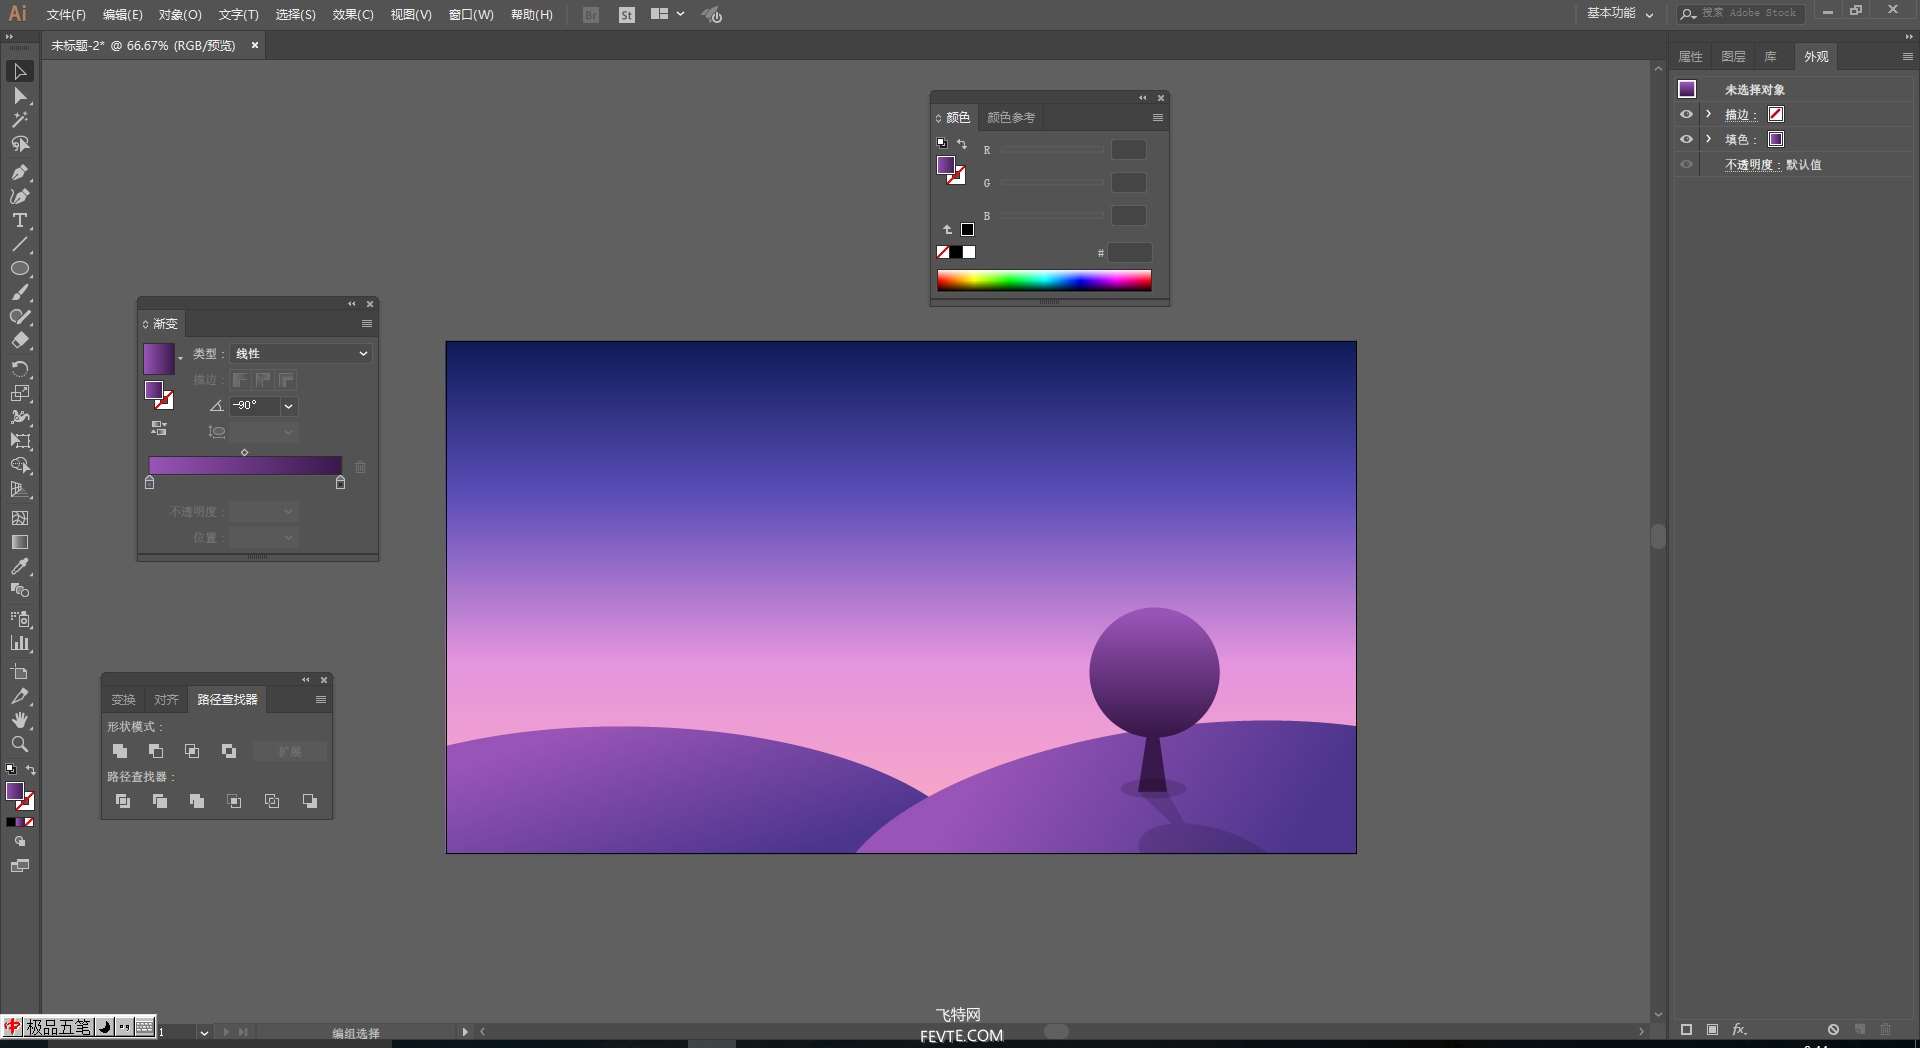Image resolution: width=1920 pixels, height=1048 pixels.
Task: Switch to the 属性 tab
Action: point(1690,57)
